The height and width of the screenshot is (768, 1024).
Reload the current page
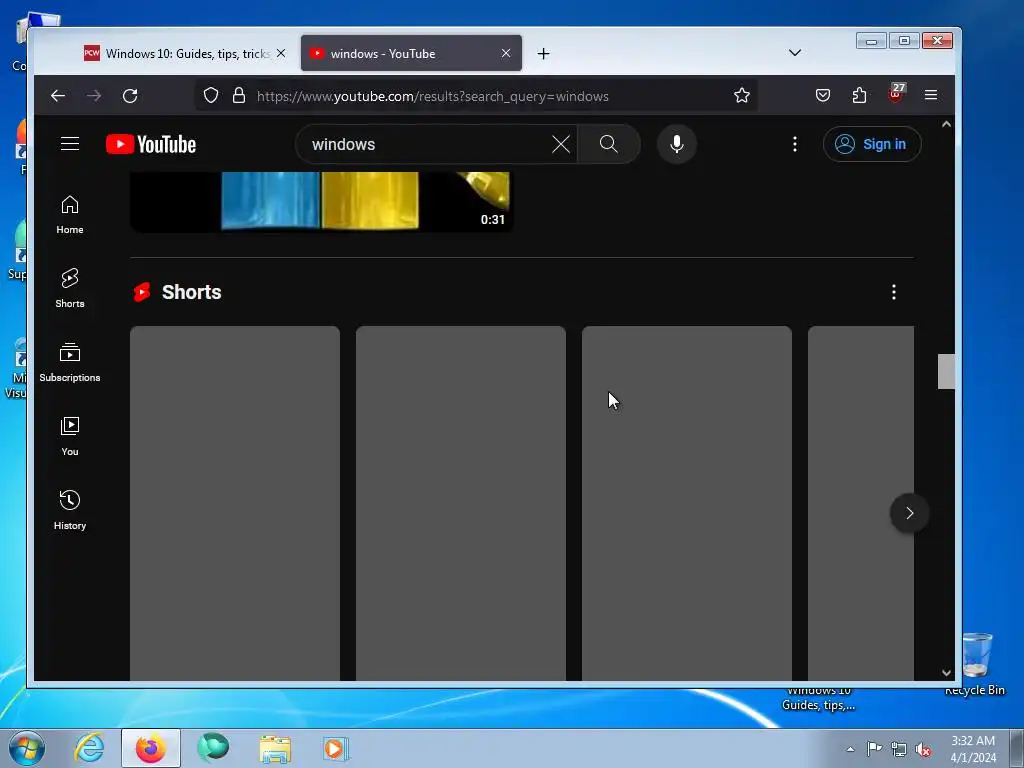[x=130, y=96]
